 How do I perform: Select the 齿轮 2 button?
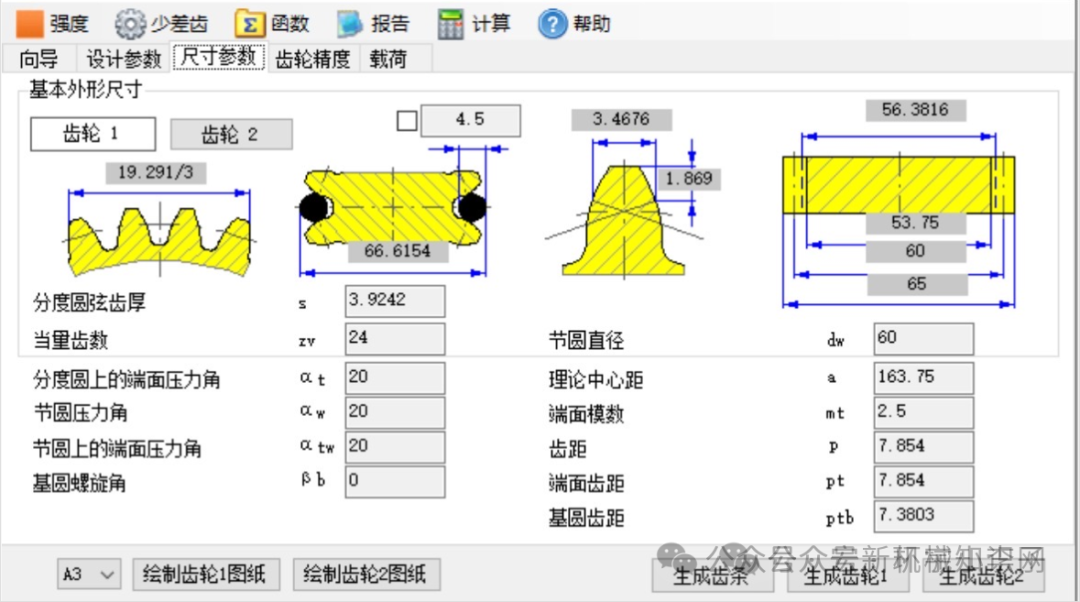pyautogui.click(x=231, y=134)
